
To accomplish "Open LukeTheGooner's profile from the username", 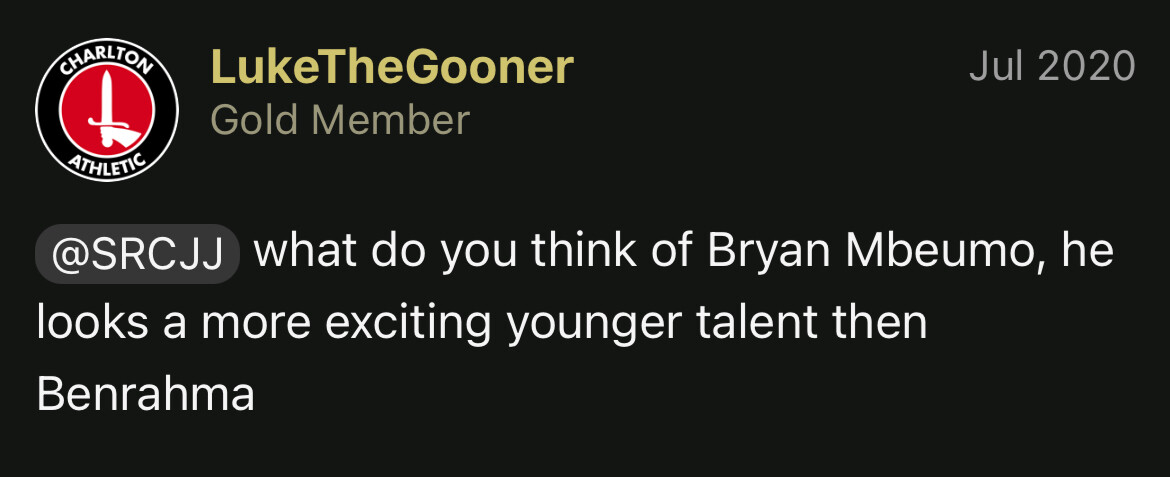I will pyautogui.click(x=392, y=66).
